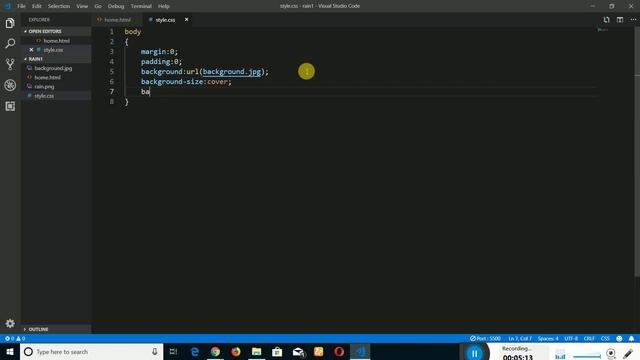Open the File menu
Viewport: 640px width, 360px height.
(21, 6)
